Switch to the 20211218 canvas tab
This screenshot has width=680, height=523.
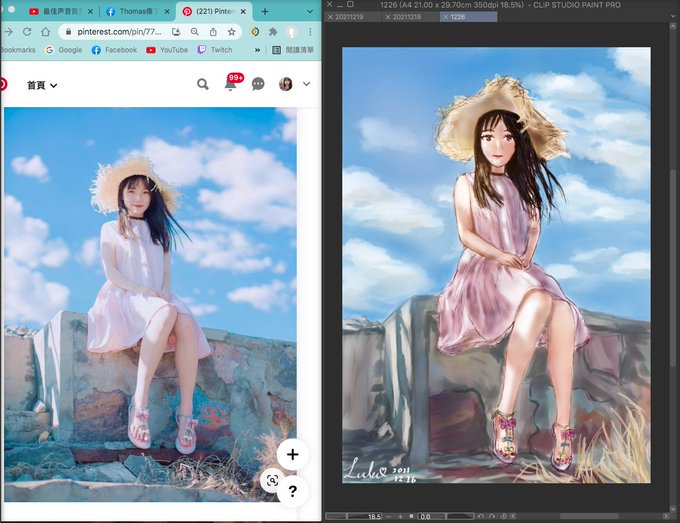(x=411, y=17)
